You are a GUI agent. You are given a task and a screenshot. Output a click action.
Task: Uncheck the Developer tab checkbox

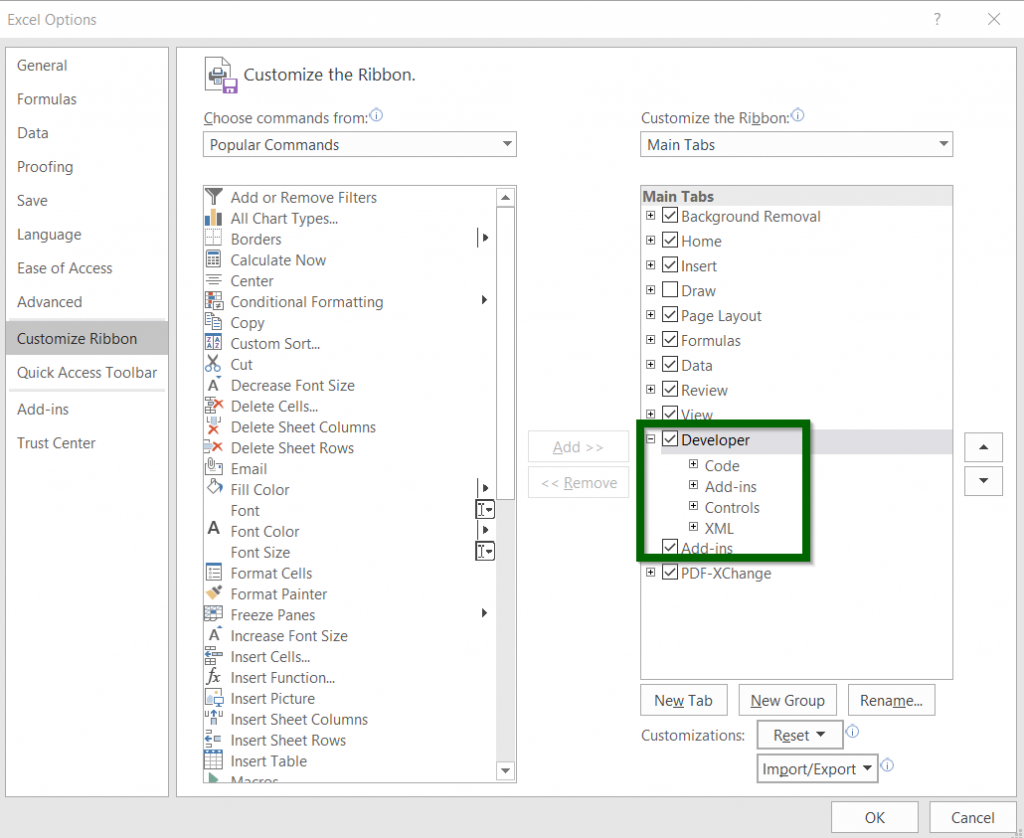(x=670, y=440)
